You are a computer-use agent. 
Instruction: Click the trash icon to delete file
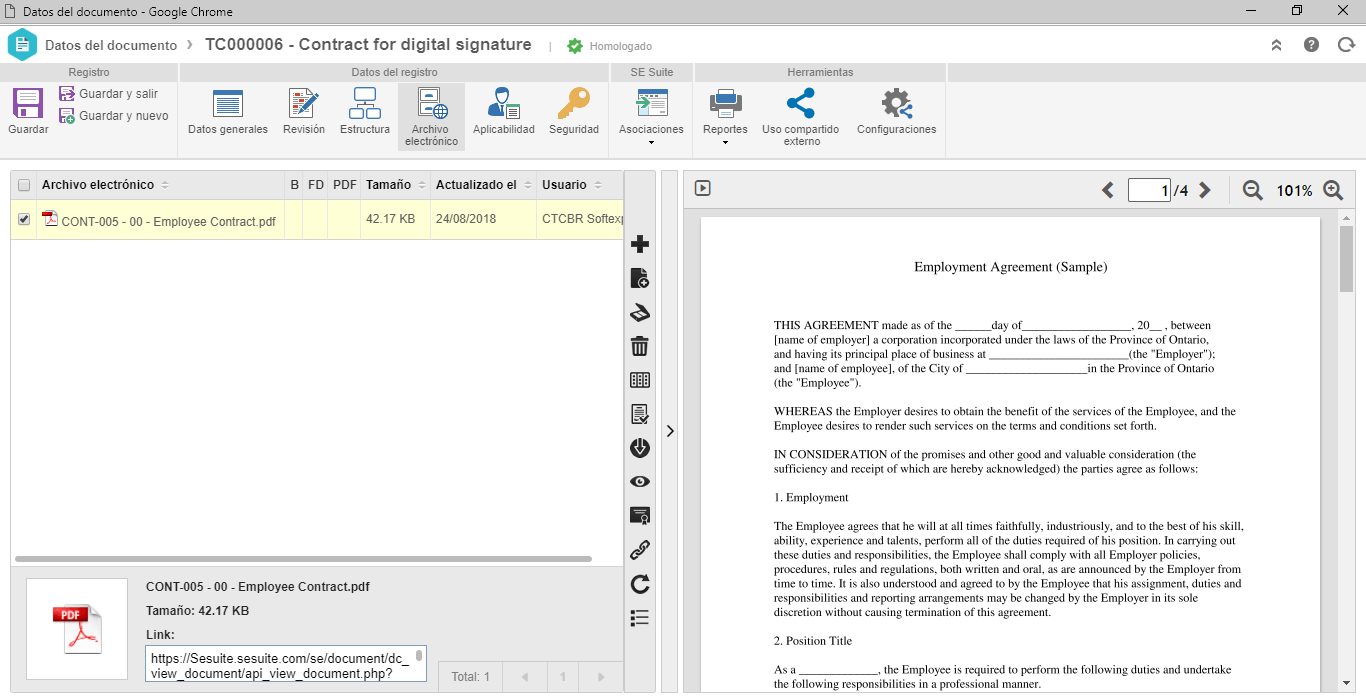(640, 346)
